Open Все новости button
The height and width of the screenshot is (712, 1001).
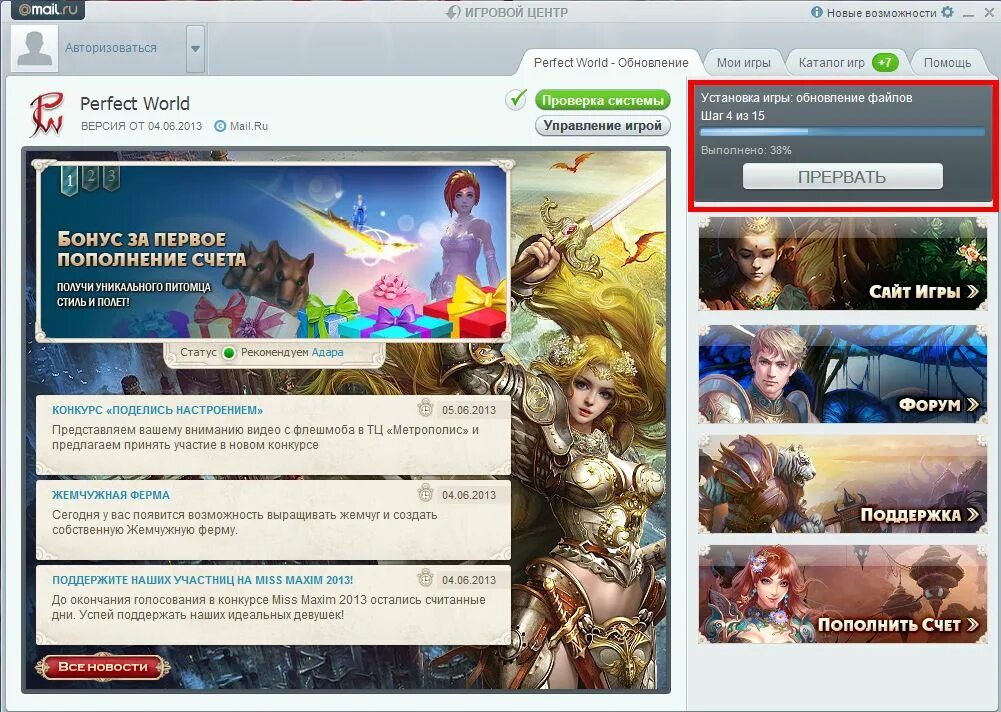tap(103, 667)
